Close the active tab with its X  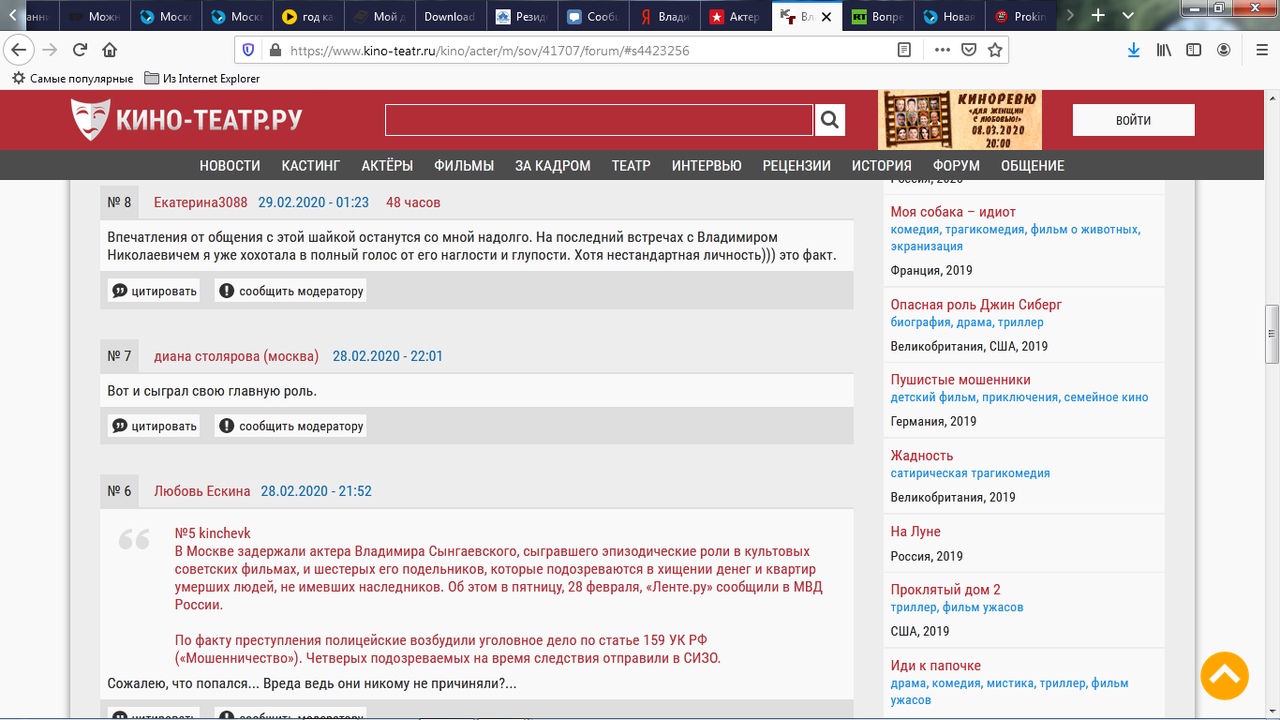click(x=826, y=17)
